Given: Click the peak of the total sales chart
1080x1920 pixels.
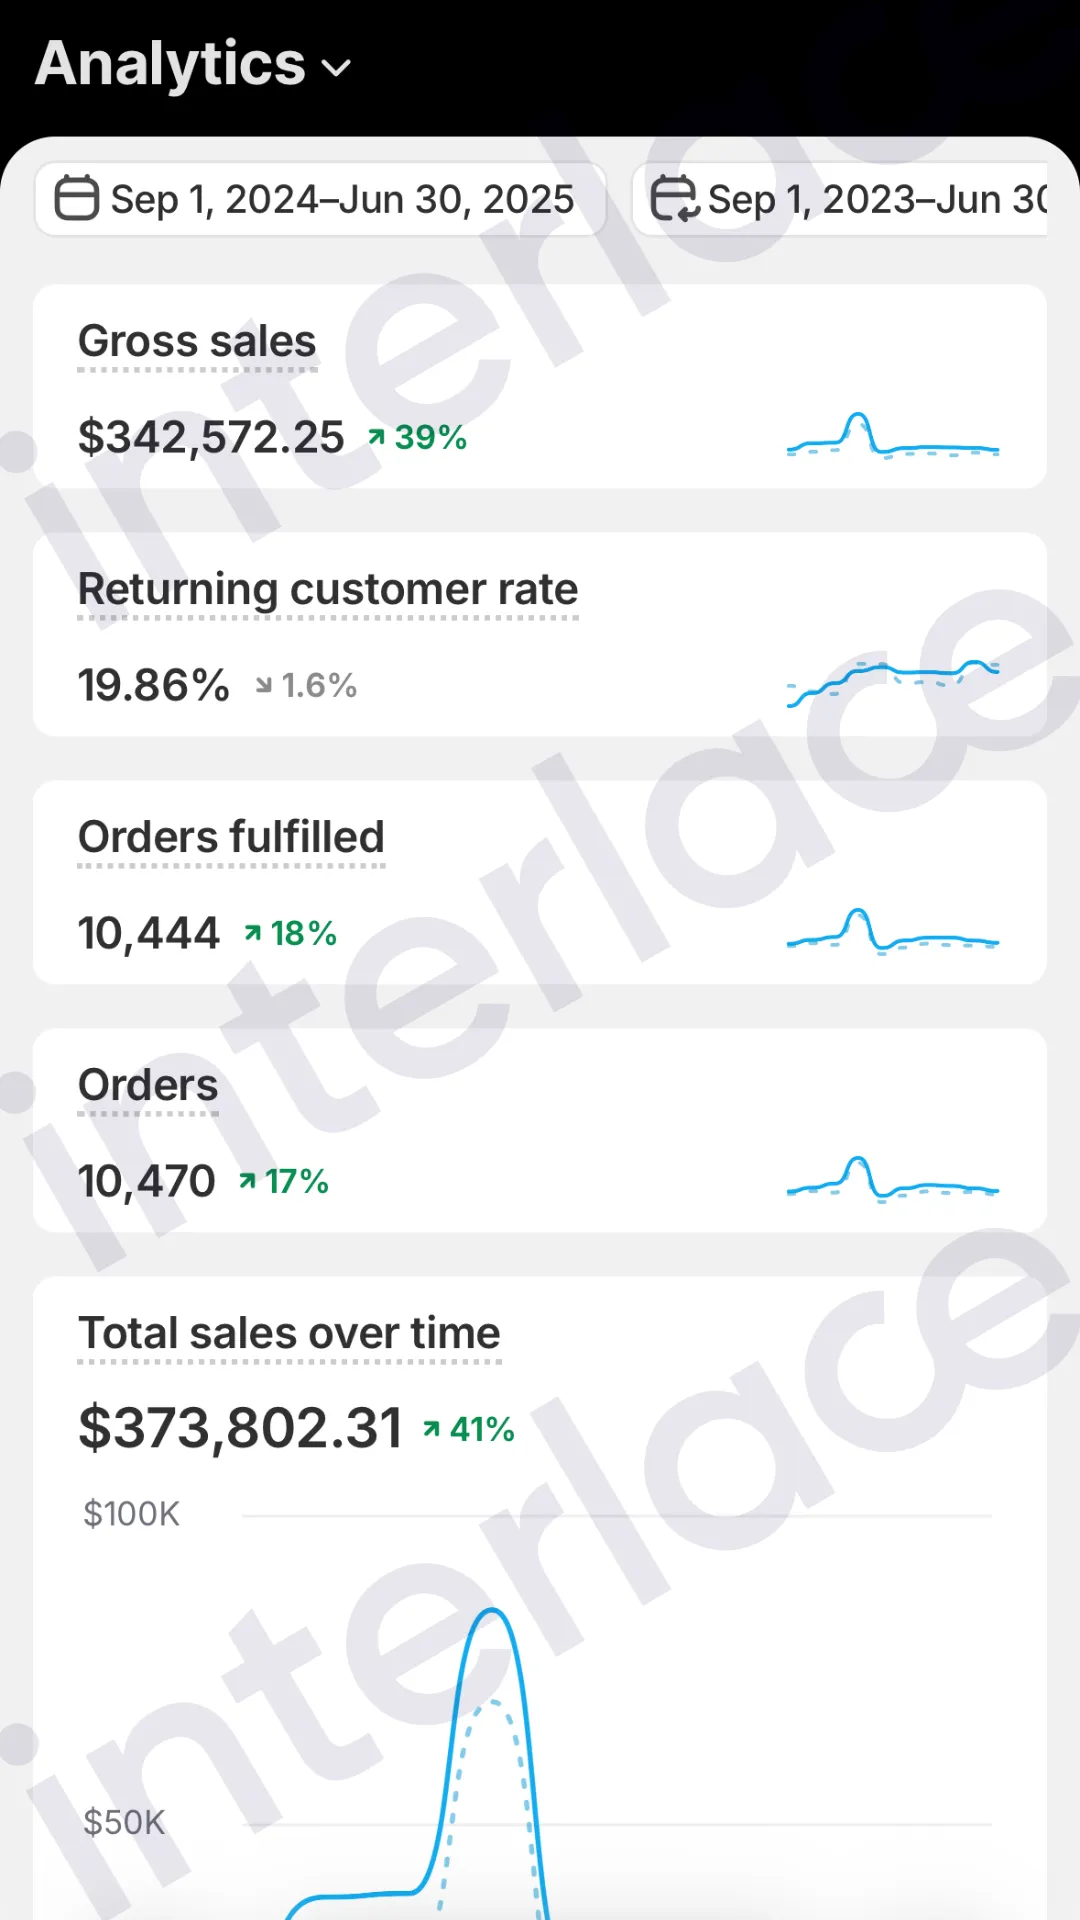Looking at the screenshot, I should tap(492, 1611).
